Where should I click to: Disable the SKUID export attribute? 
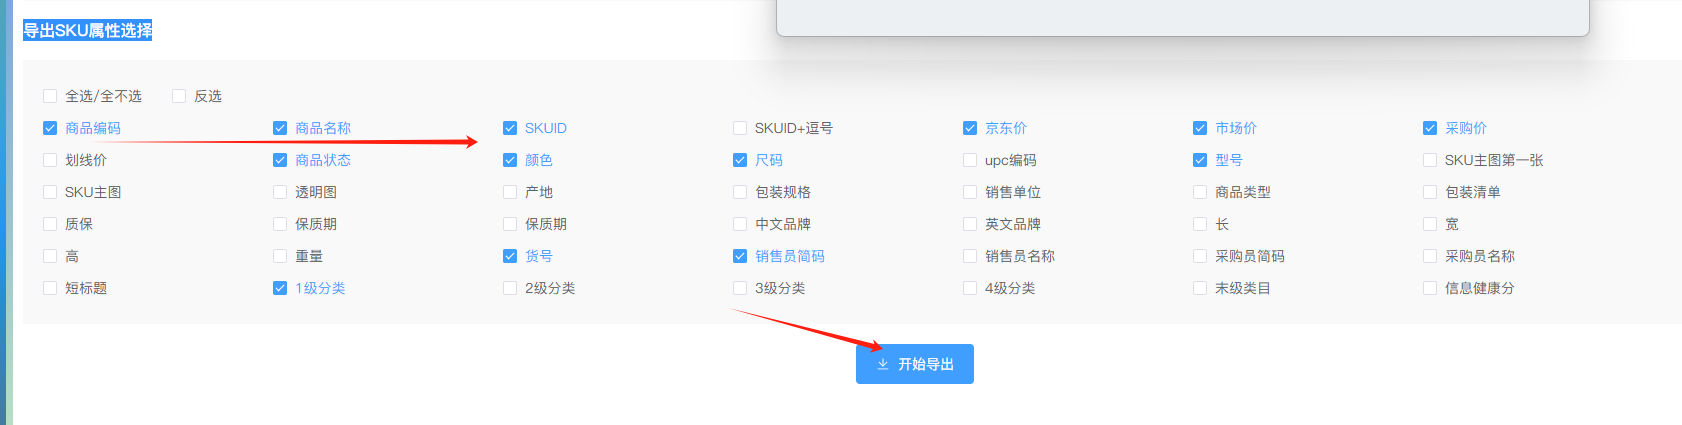click(510, 128)
